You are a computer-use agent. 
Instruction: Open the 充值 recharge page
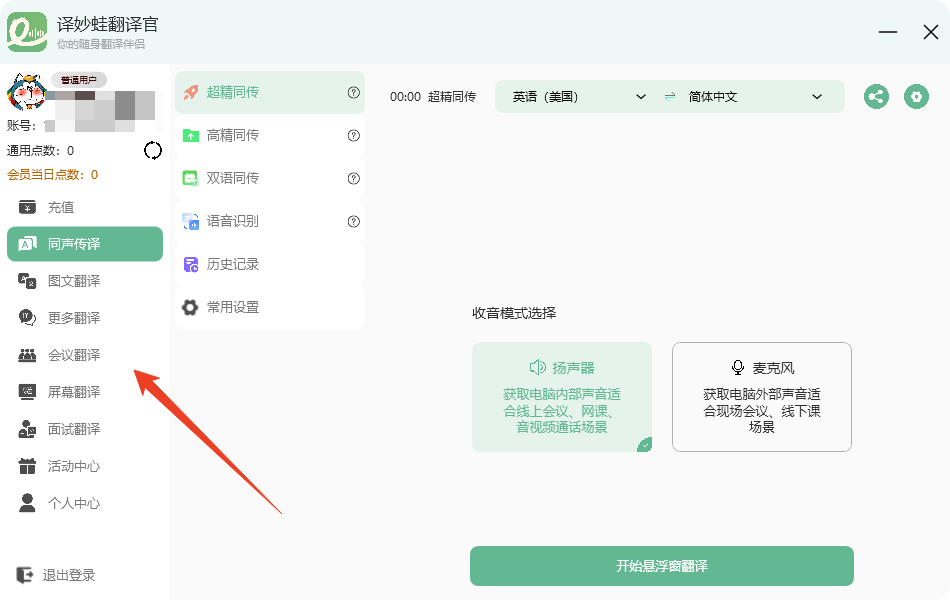60,207
